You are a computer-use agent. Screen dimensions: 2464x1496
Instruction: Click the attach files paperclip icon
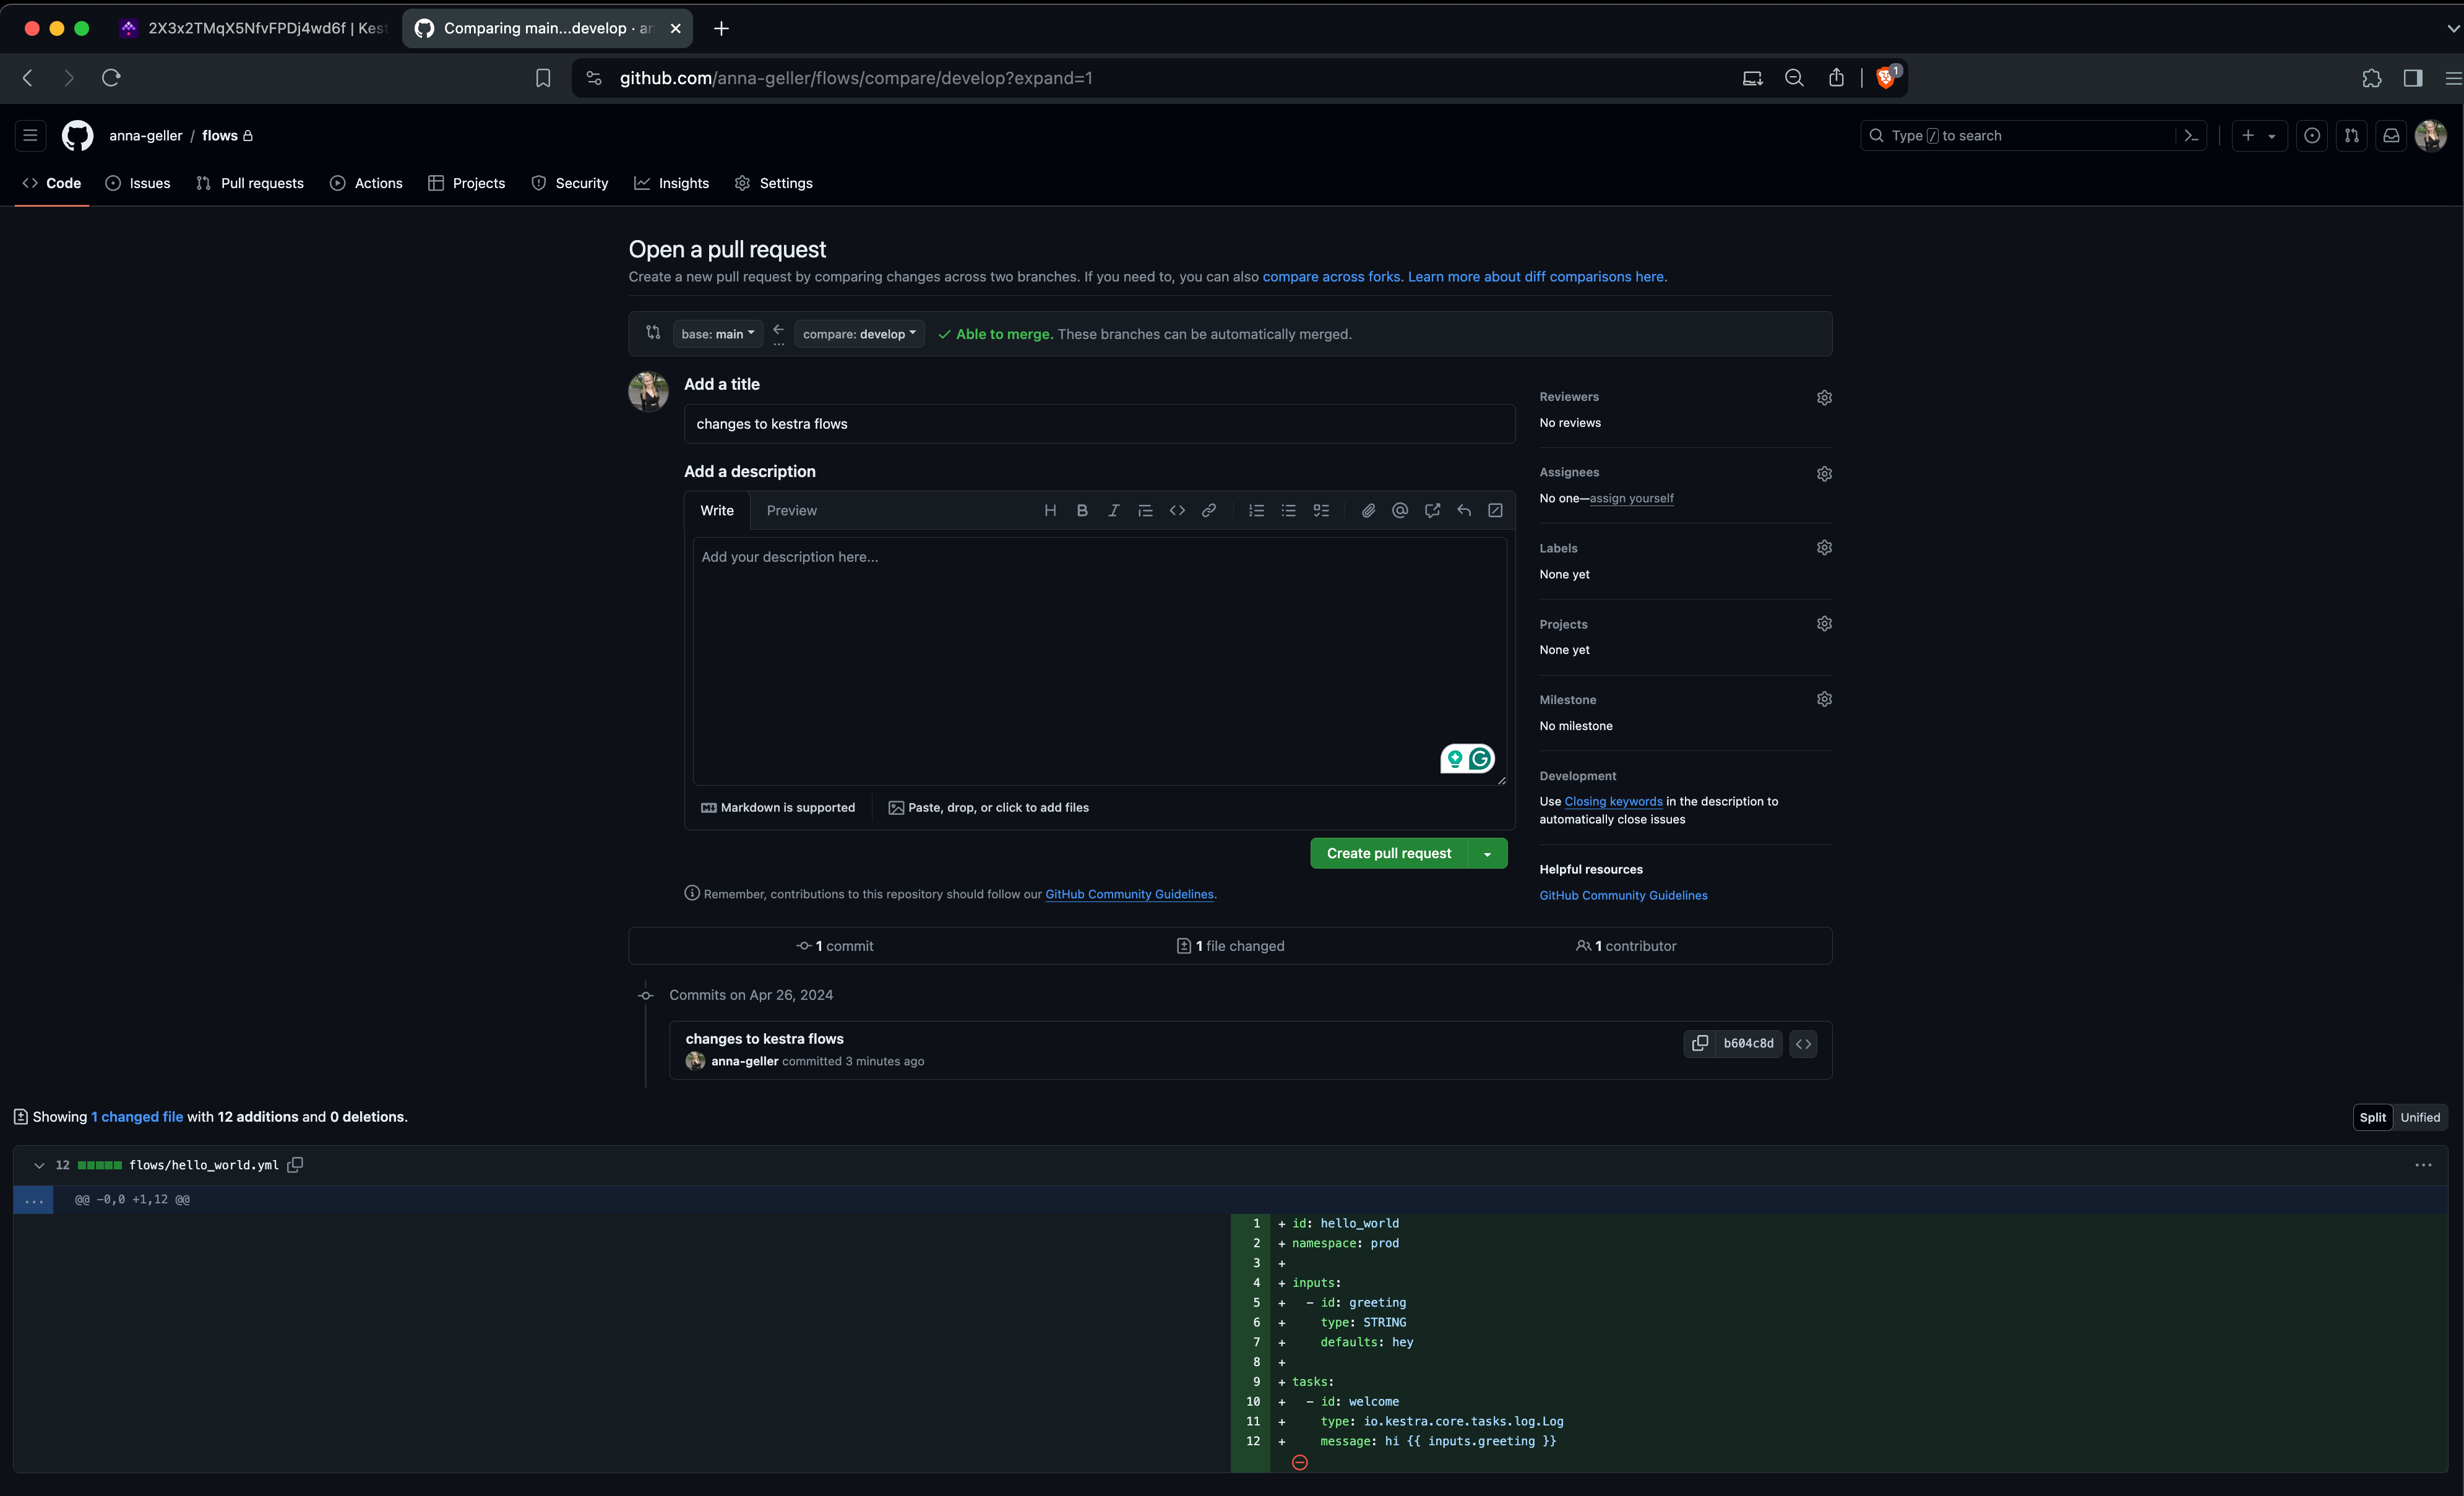pos(1368,511)
